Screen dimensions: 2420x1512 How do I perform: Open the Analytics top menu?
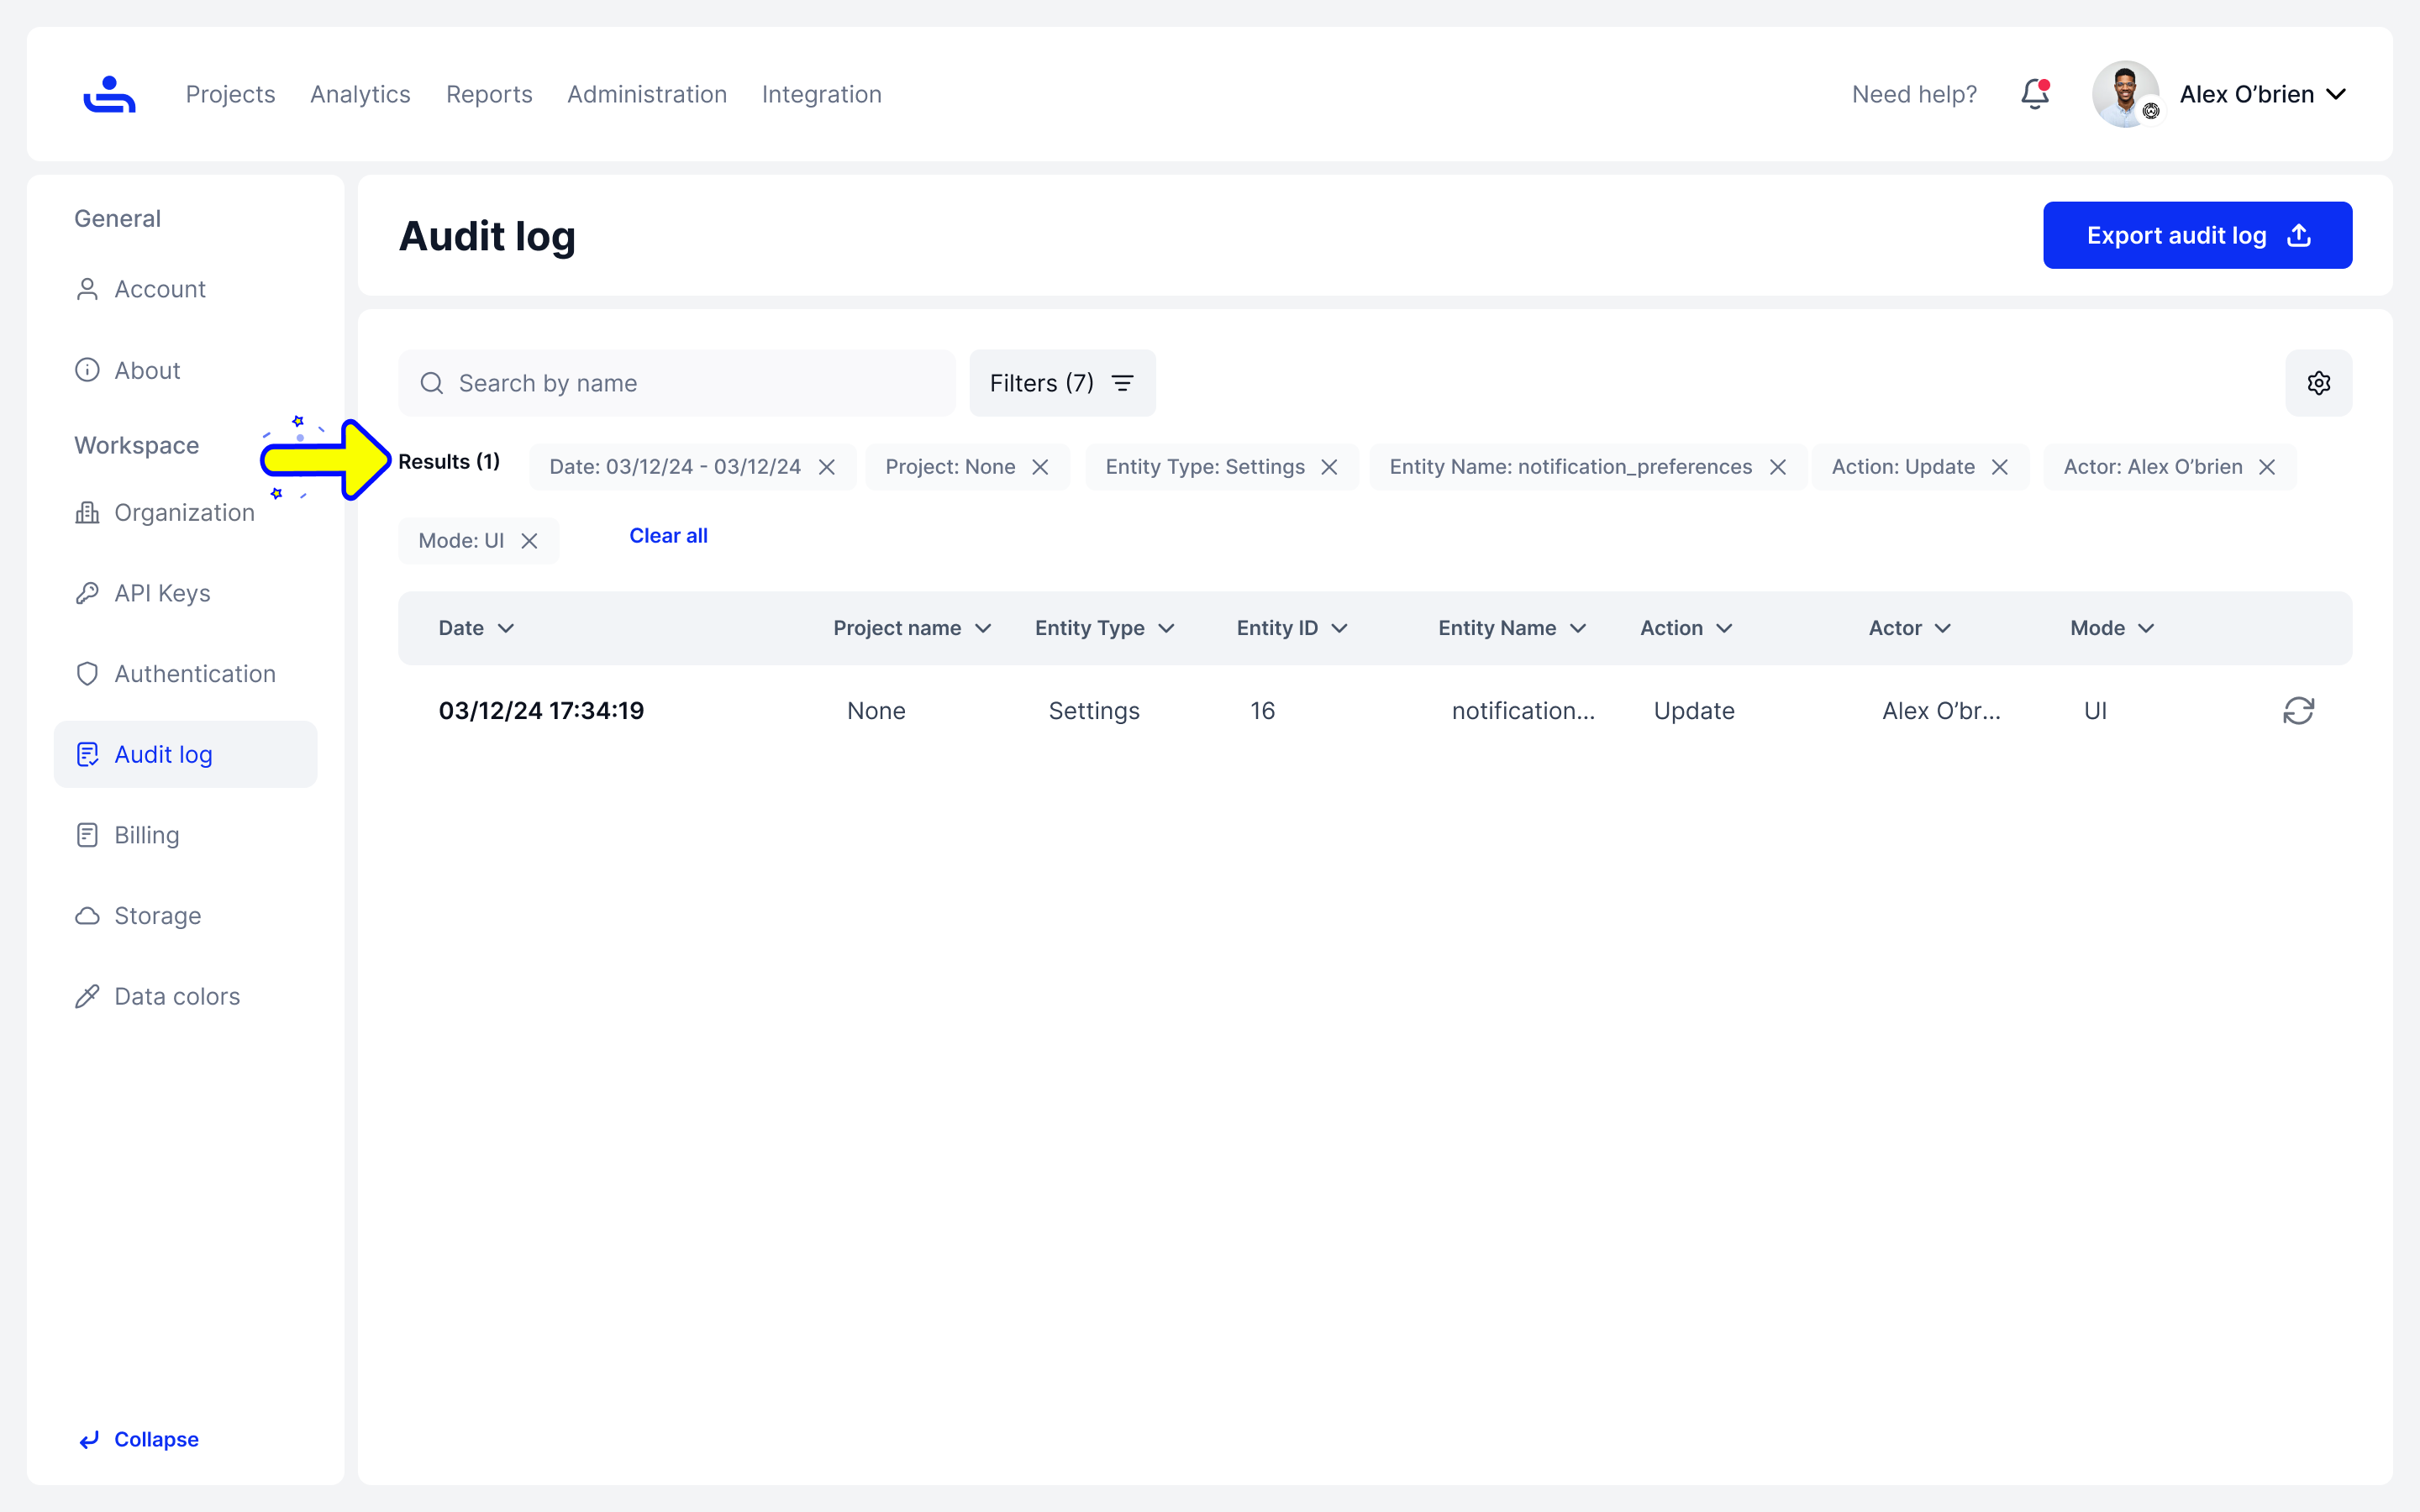pyautogui.click(x=360, y=94)
